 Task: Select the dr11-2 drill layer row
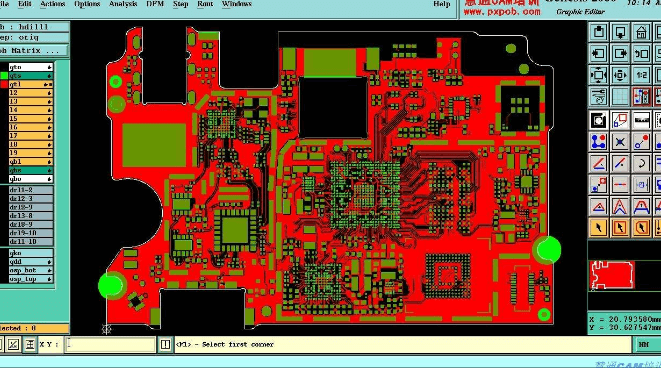(x=30, y=190)
